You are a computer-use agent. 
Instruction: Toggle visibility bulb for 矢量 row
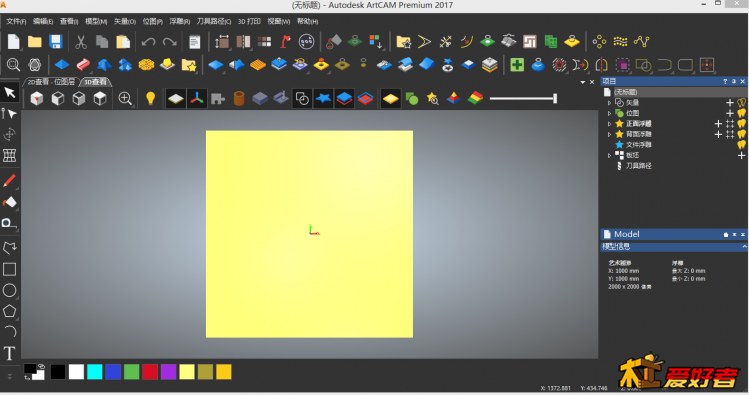tap(741, 103)
